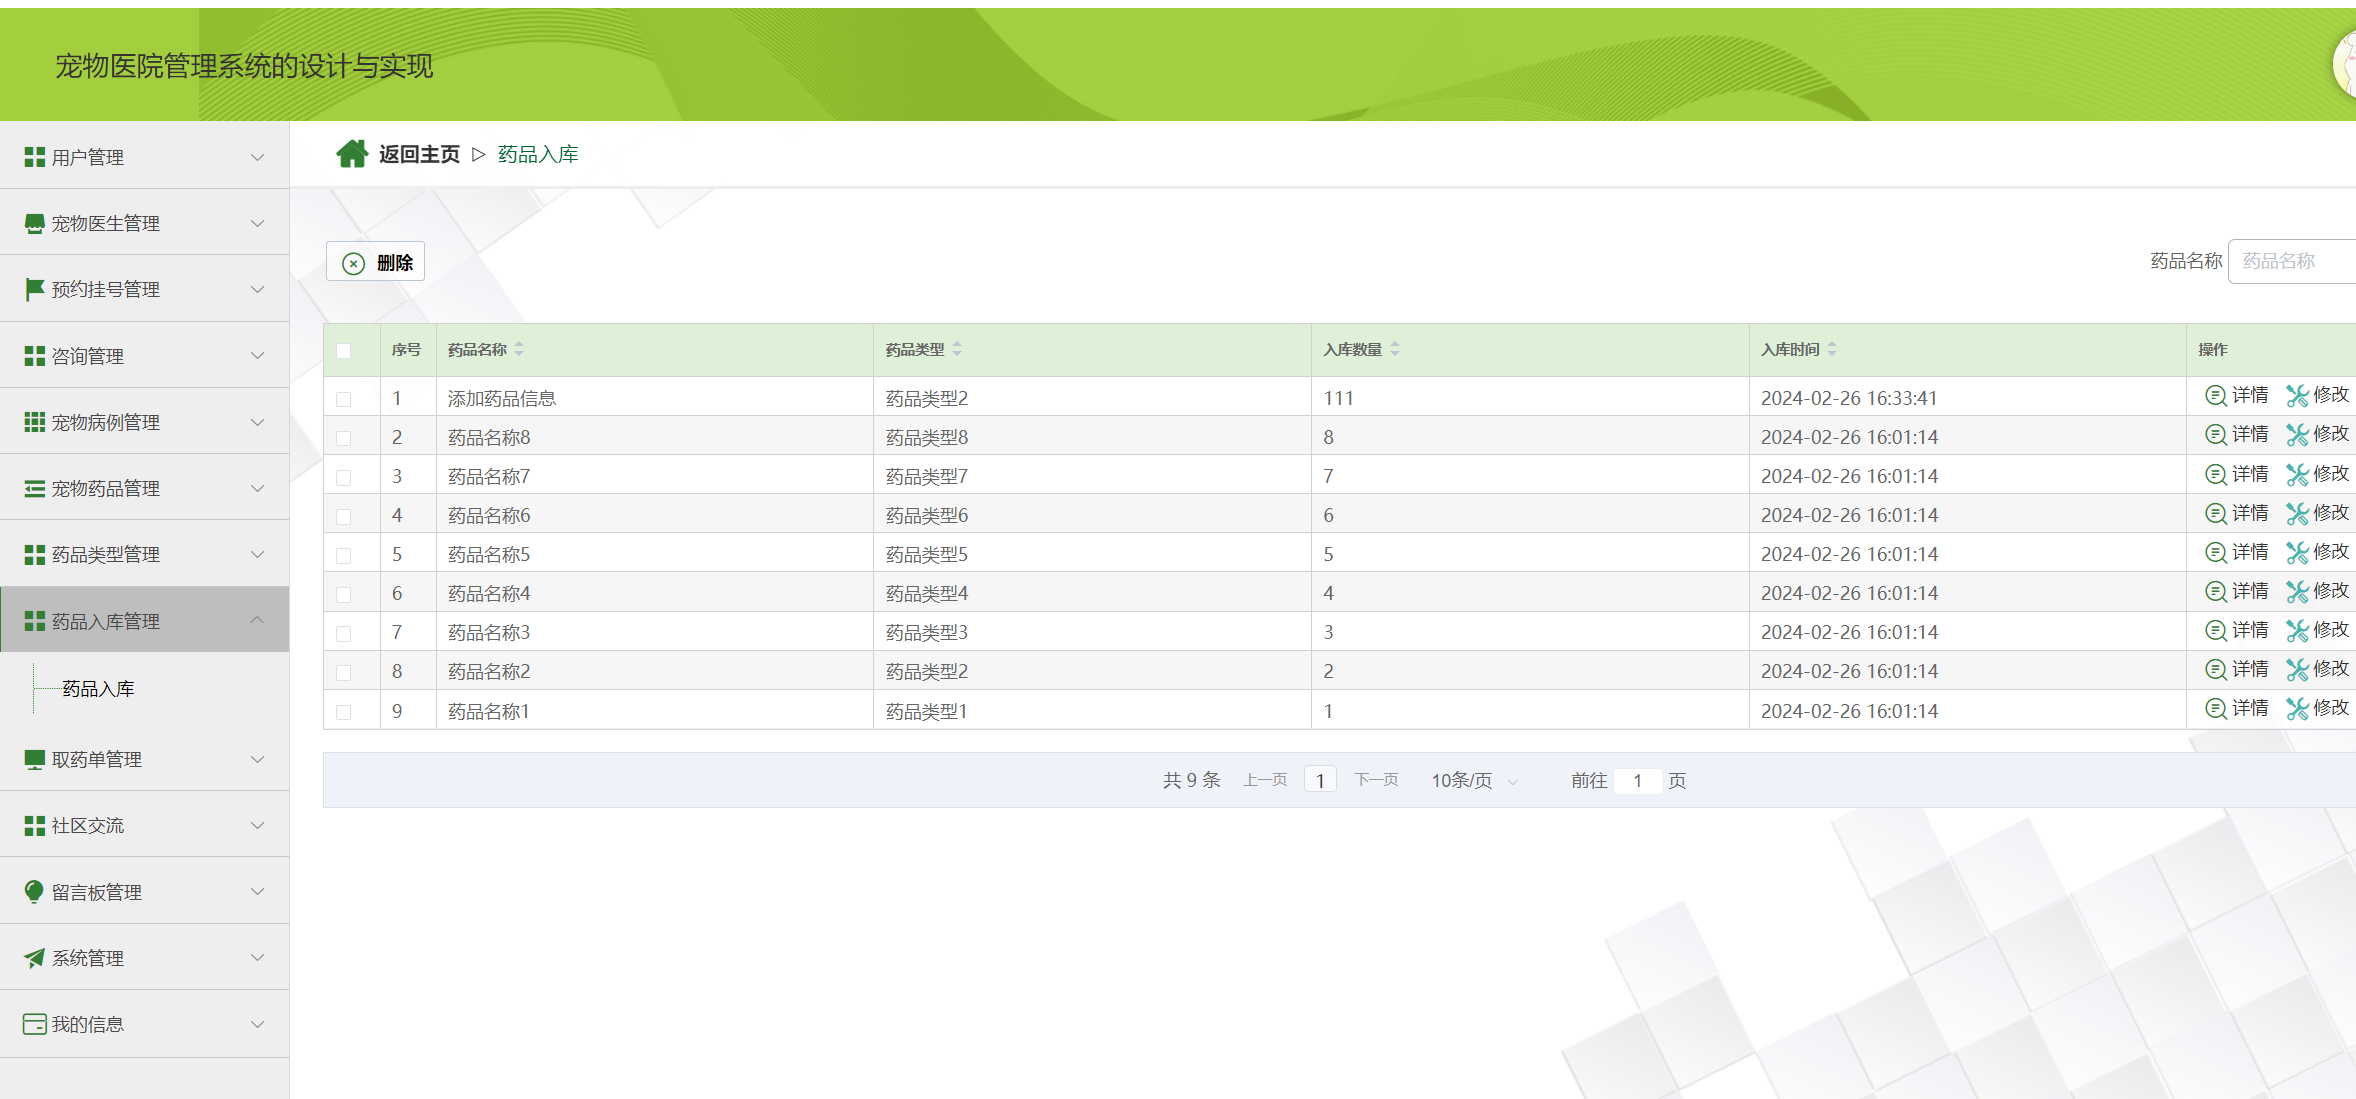Sort by 药品名称 column arrows
The image size is (2356, 1099).
tap(519, 349)
